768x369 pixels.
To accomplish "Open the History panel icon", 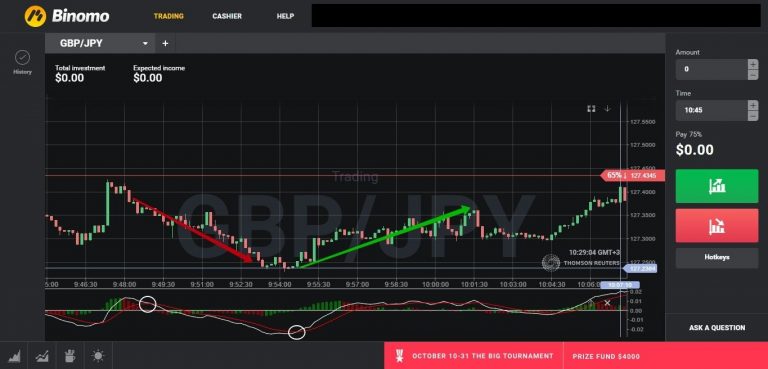I will click(23, 58).
